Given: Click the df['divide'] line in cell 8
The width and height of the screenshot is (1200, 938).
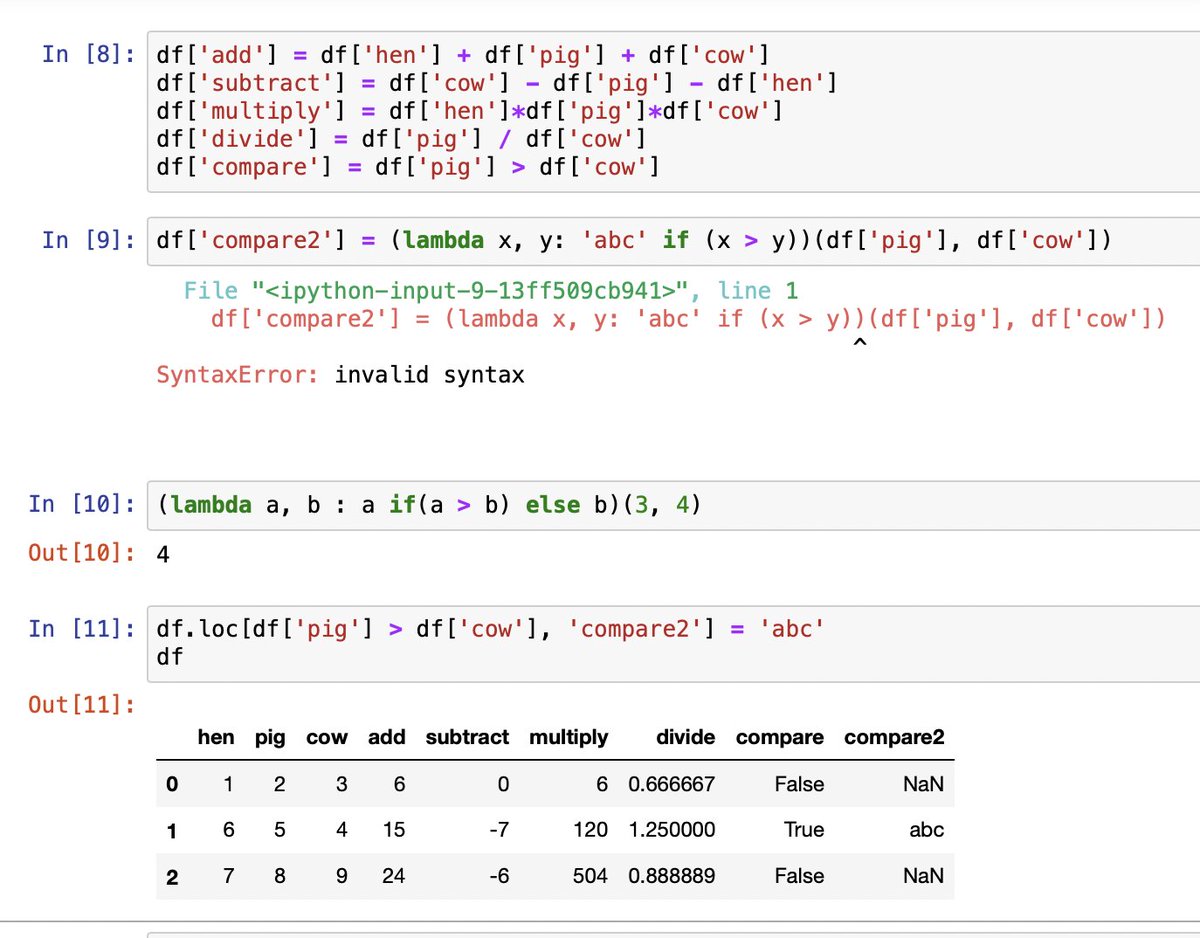Looking at the screenshot, I should (x=402, y=138).
